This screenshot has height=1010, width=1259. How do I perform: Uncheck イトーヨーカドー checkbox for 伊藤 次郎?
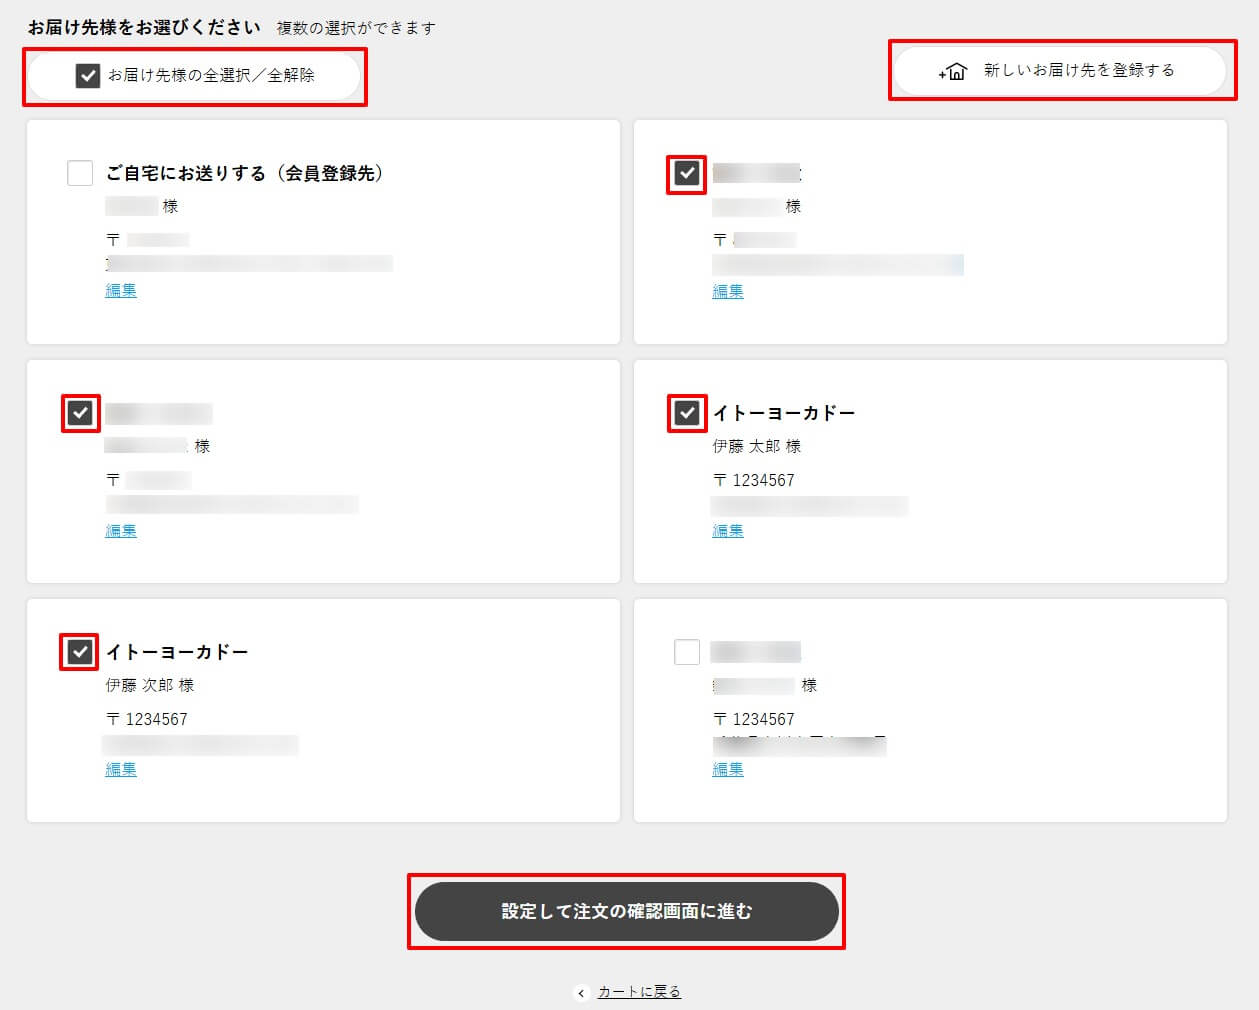pyautogui.click(x=80, y=652)
